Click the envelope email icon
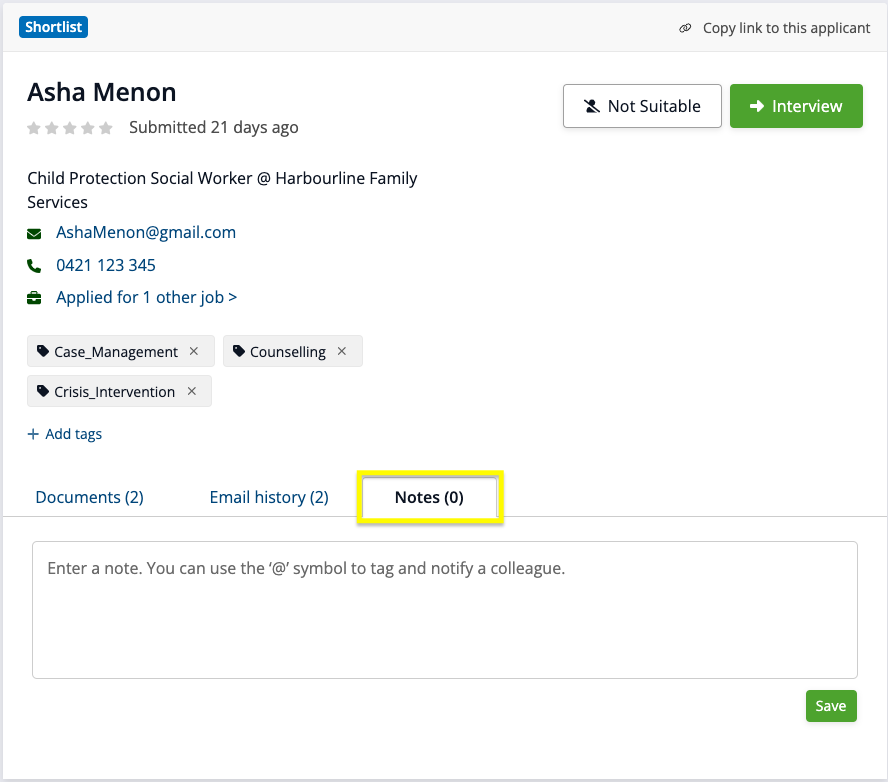The width and height of the screenshot is (888, 782). (x=35, y=233)
